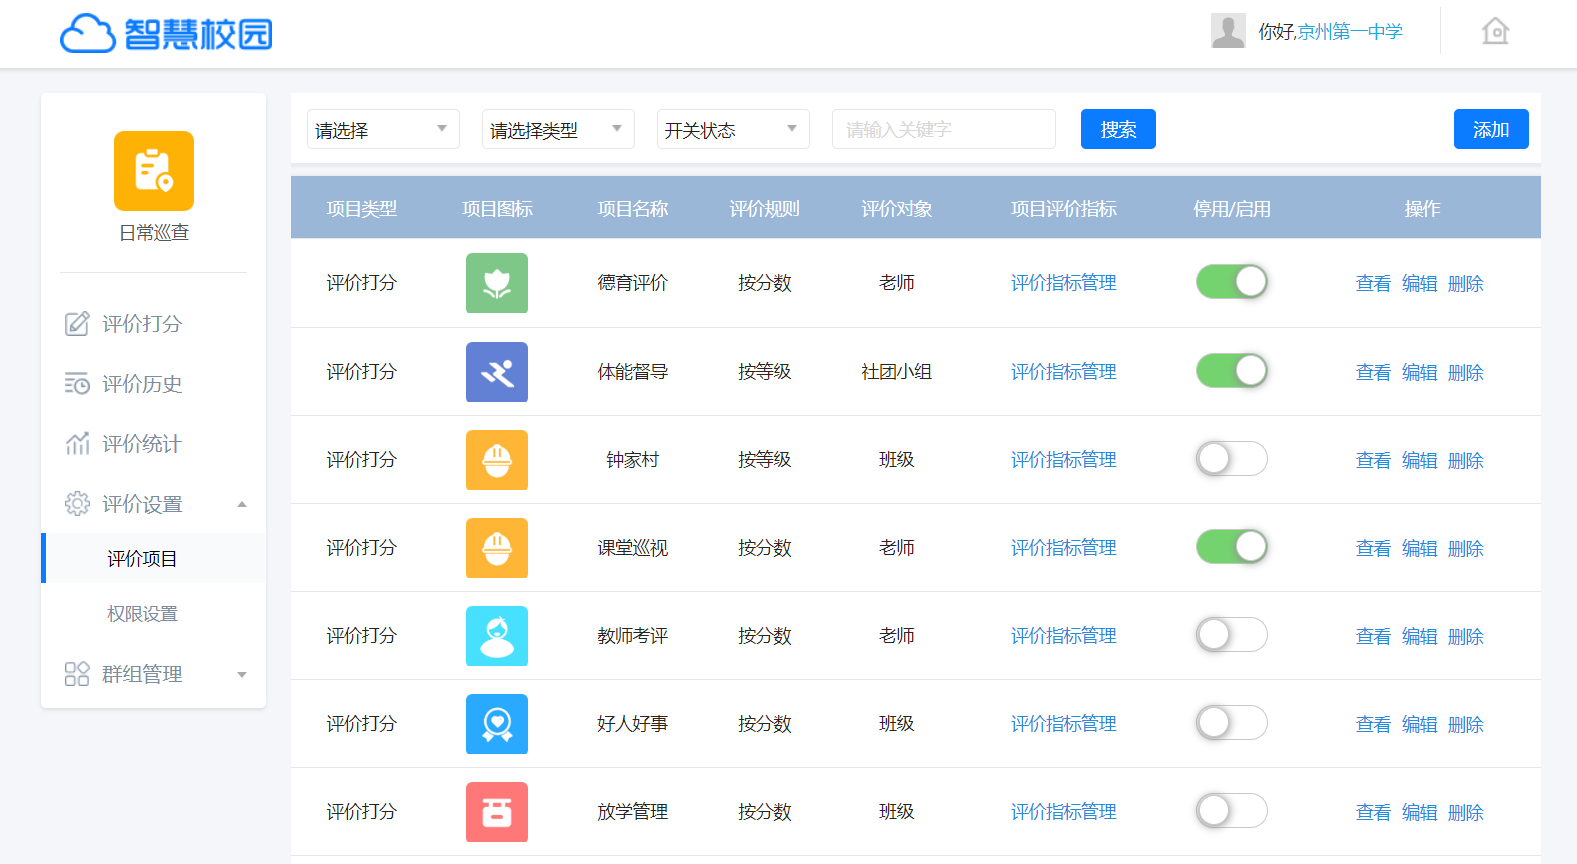Screen dimensions: 1577x864
Task: Click 删除 for 课堂巡视 row
Action: click(1466, 548)
